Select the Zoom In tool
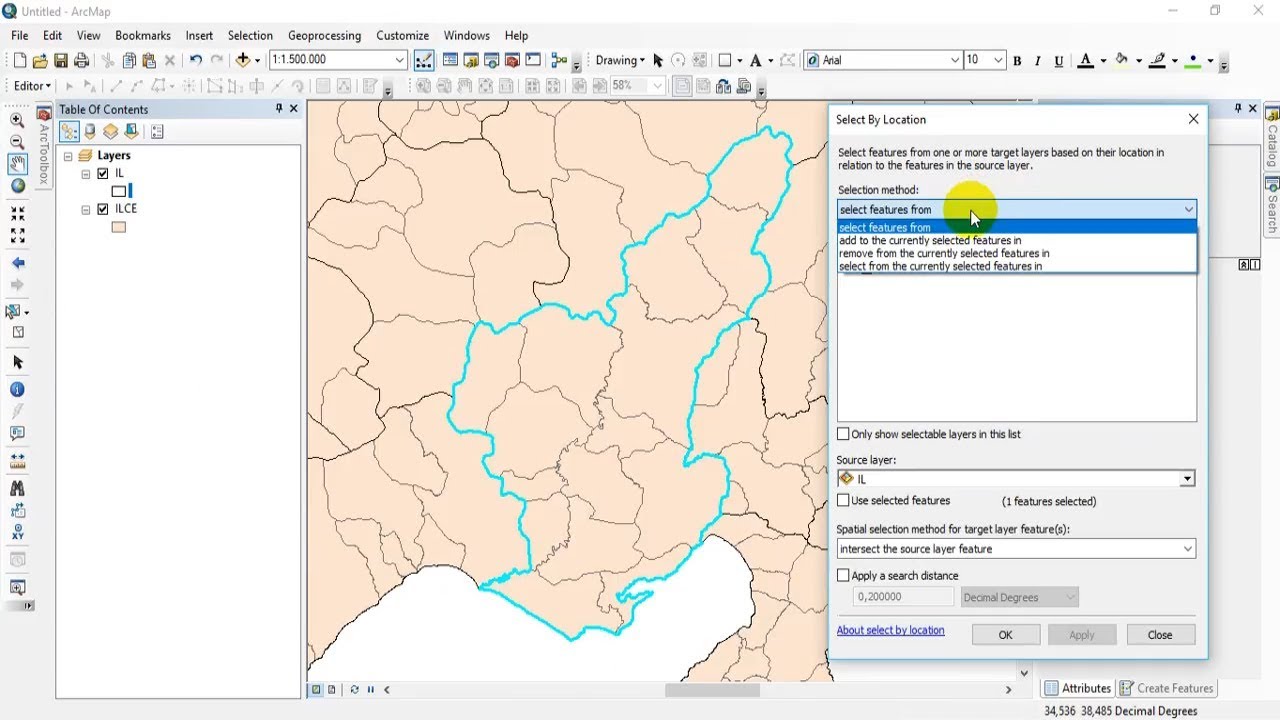This screenshot has width=1280, height=720. 17,120
